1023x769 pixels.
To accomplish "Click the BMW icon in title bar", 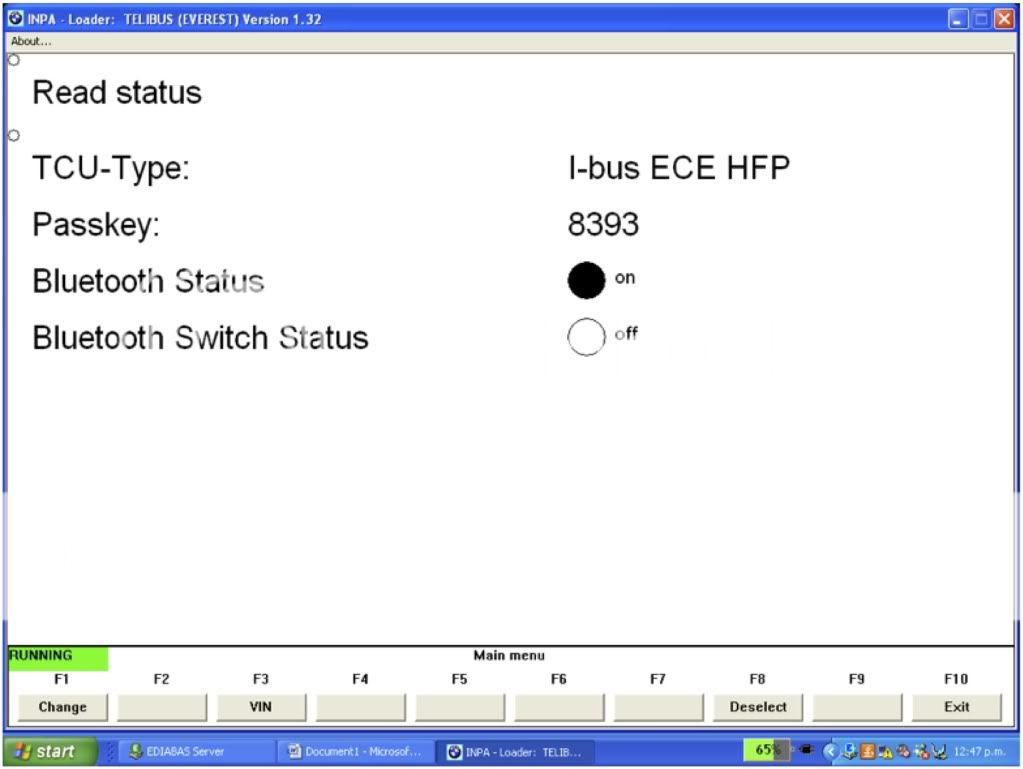I will 14,19.
